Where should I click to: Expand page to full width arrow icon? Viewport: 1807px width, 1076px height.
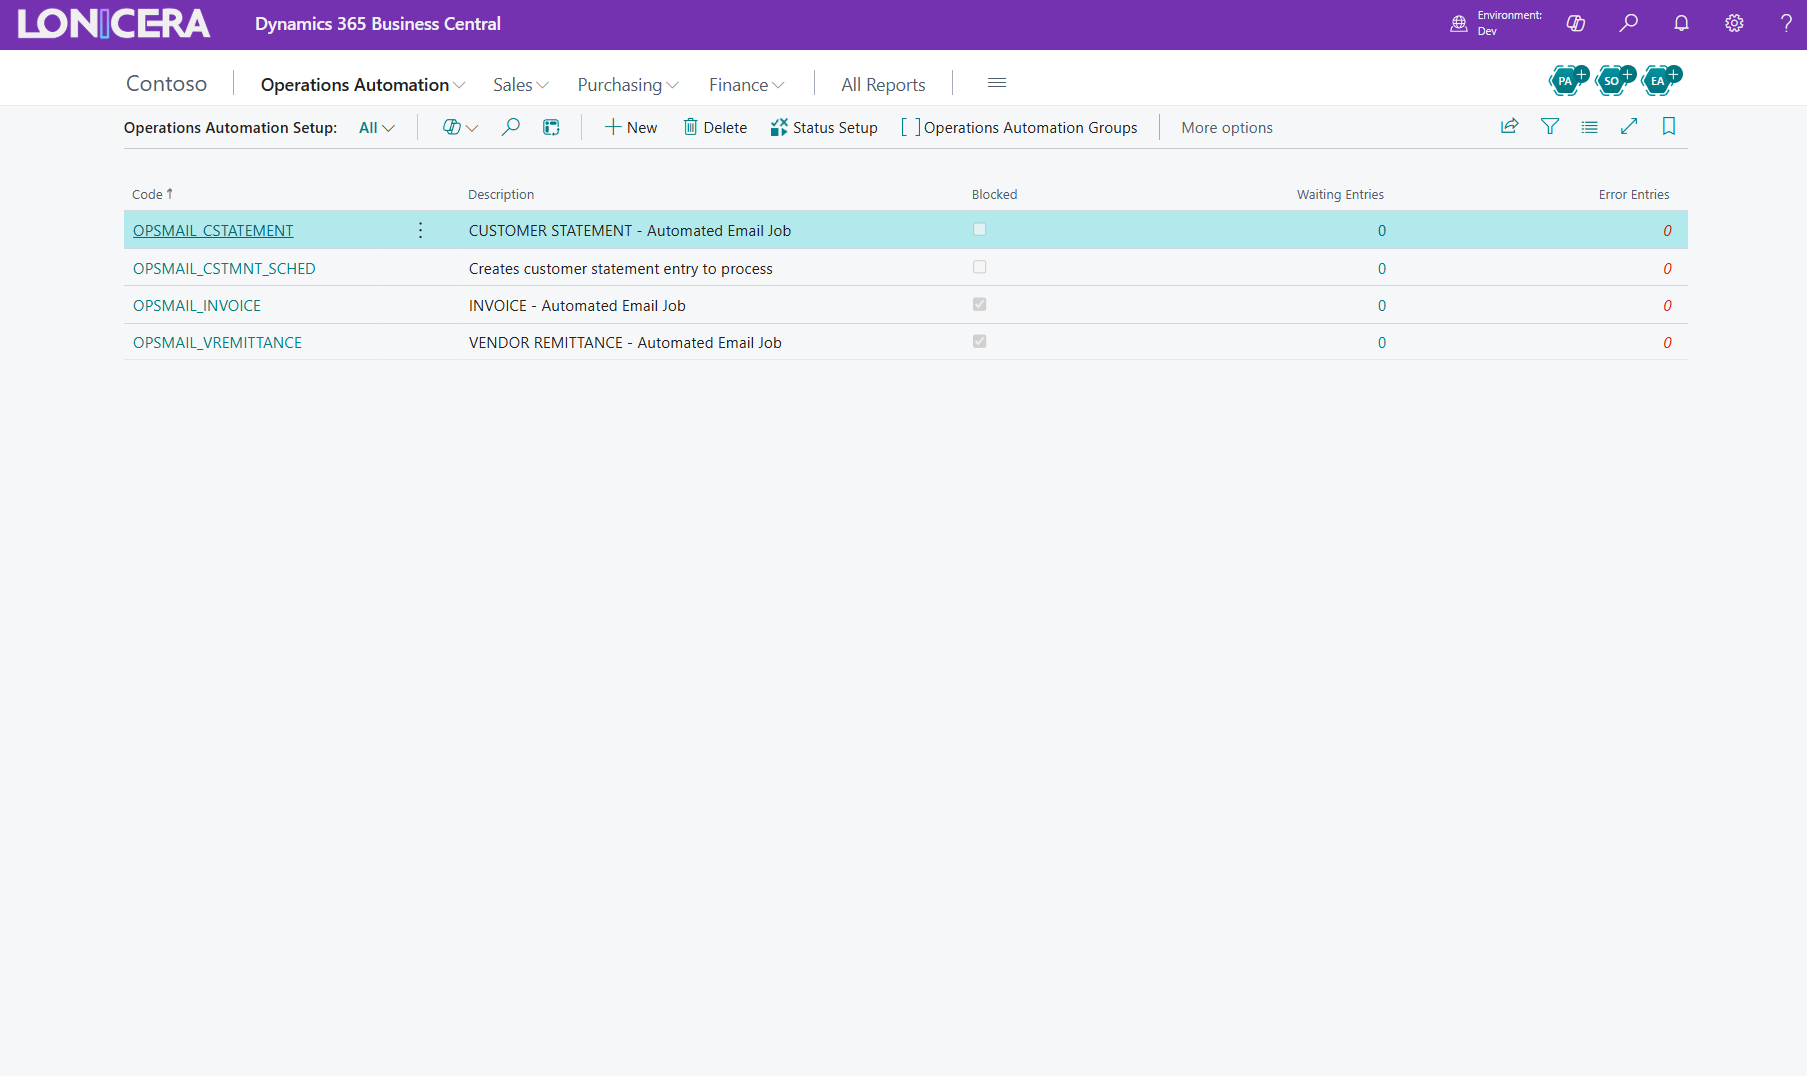(x=1629, y=126)
